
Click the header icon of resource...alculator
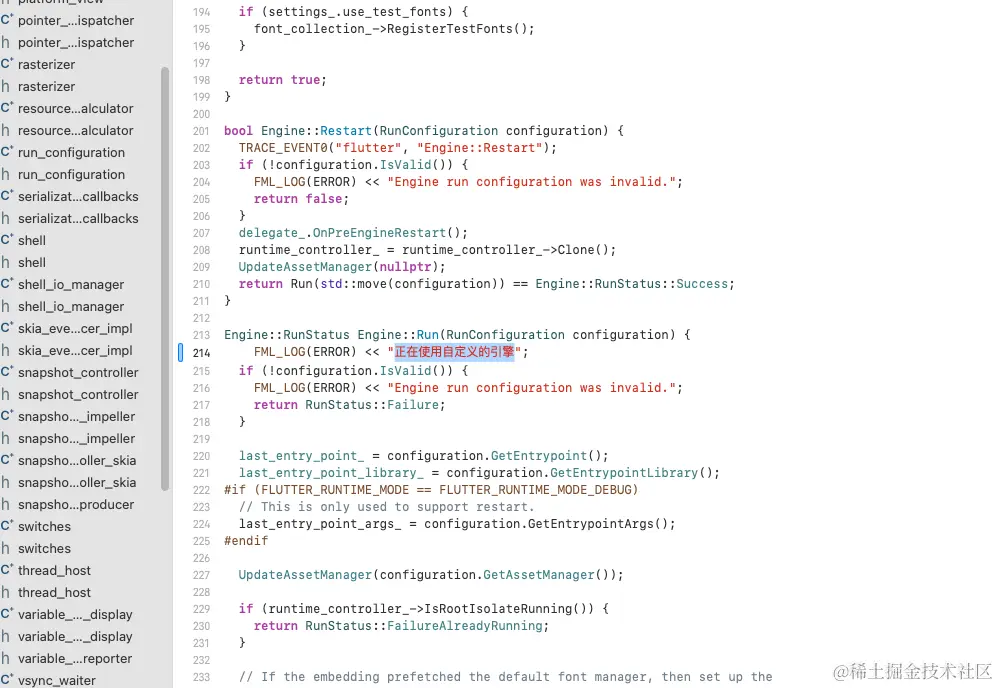tap(6, 130)
